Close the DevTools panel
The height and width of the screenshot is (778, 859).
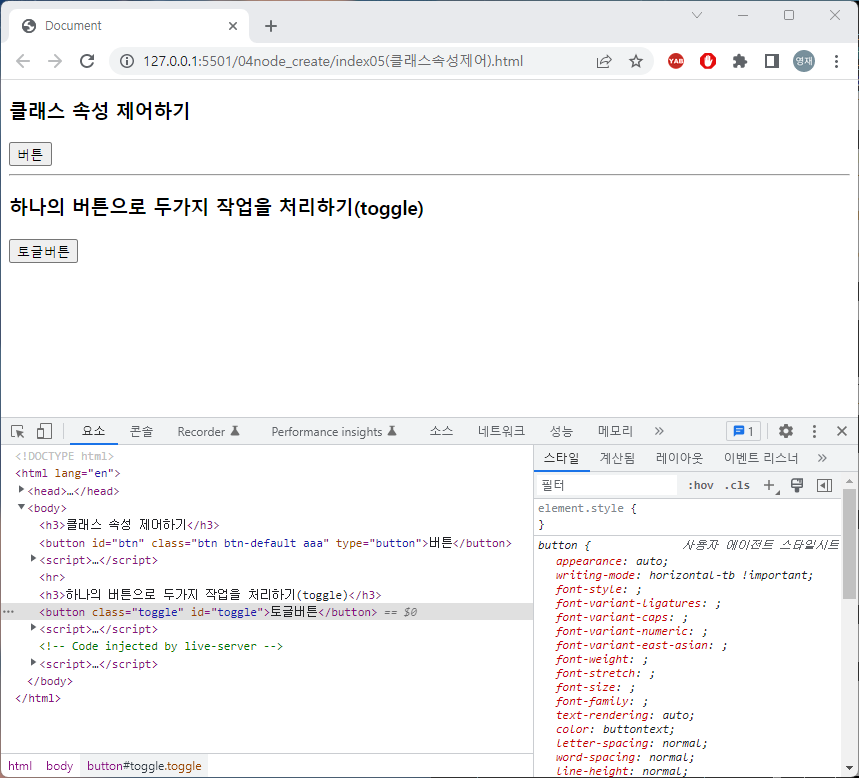tap(842, 431)
